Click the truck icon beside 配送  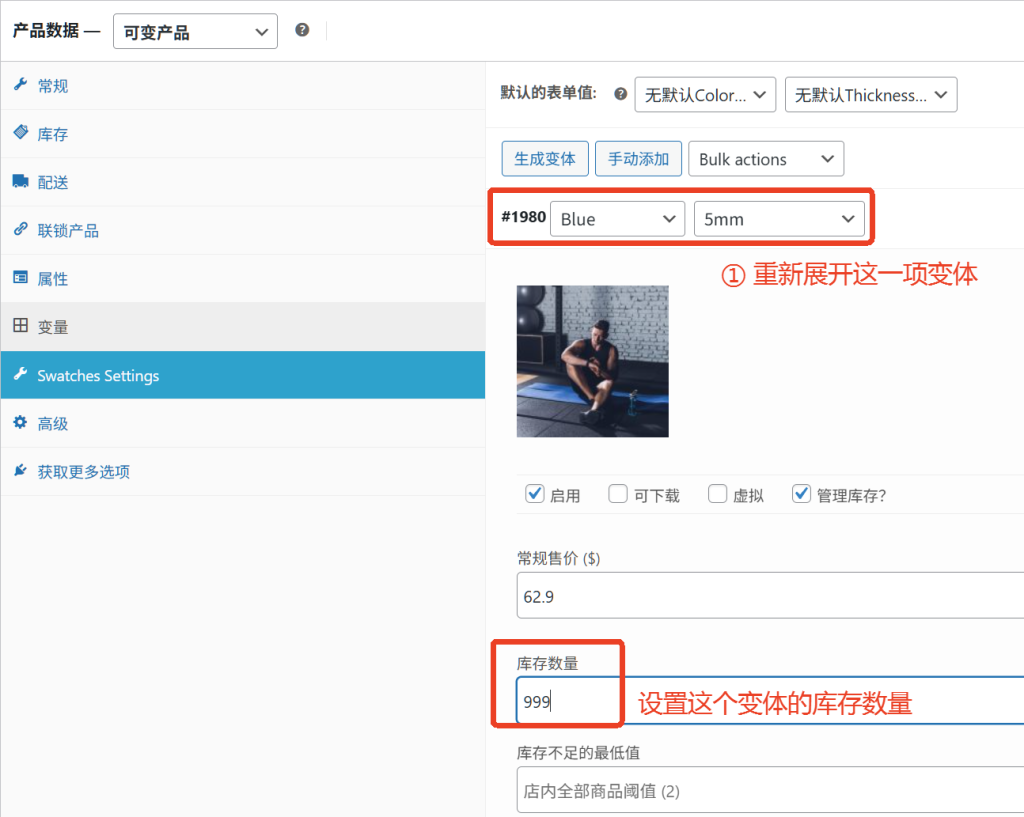20,182
